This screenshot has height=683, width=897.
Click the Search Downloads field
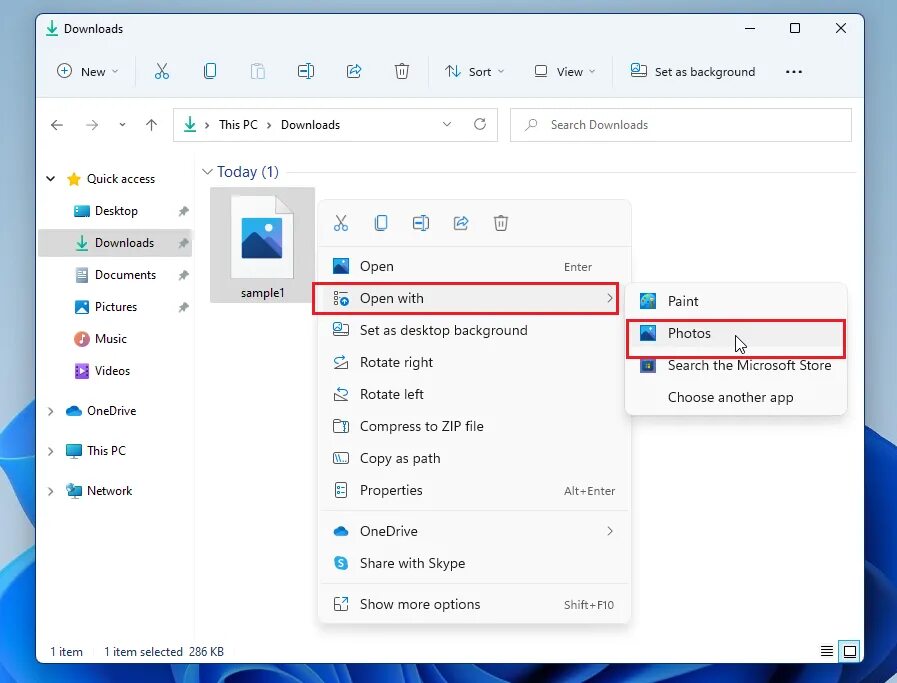point(681,125)
